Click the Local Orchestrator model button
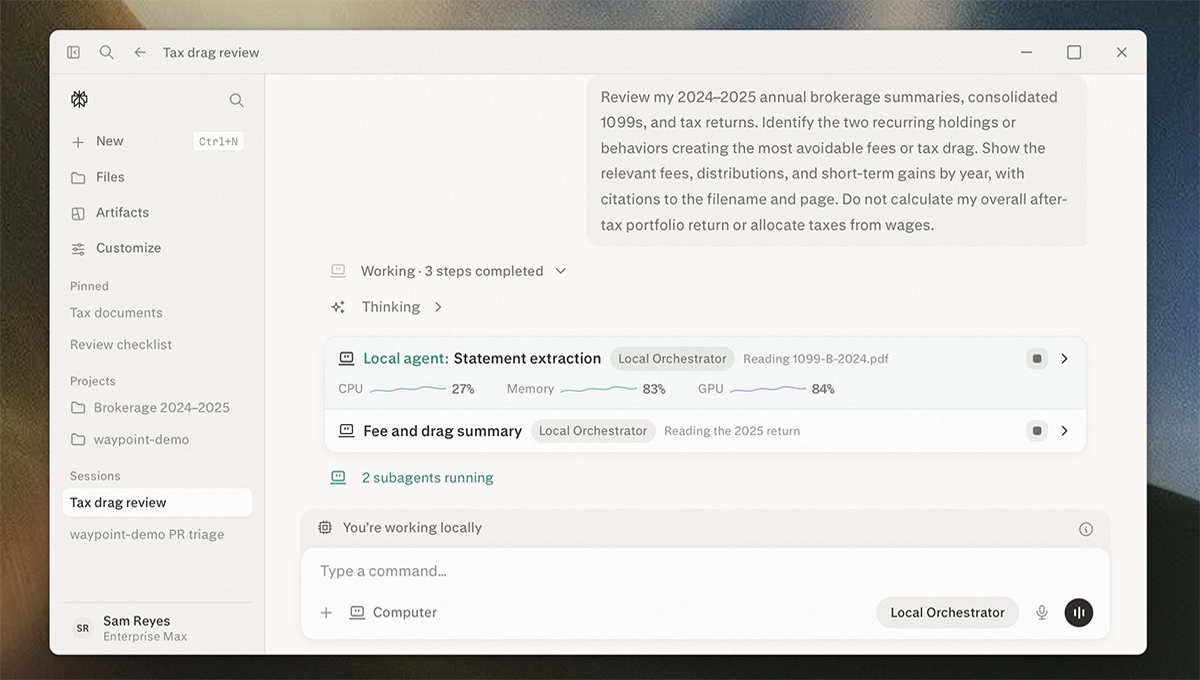Screen dimensions: 1200x680 click(x=947, y=612)
